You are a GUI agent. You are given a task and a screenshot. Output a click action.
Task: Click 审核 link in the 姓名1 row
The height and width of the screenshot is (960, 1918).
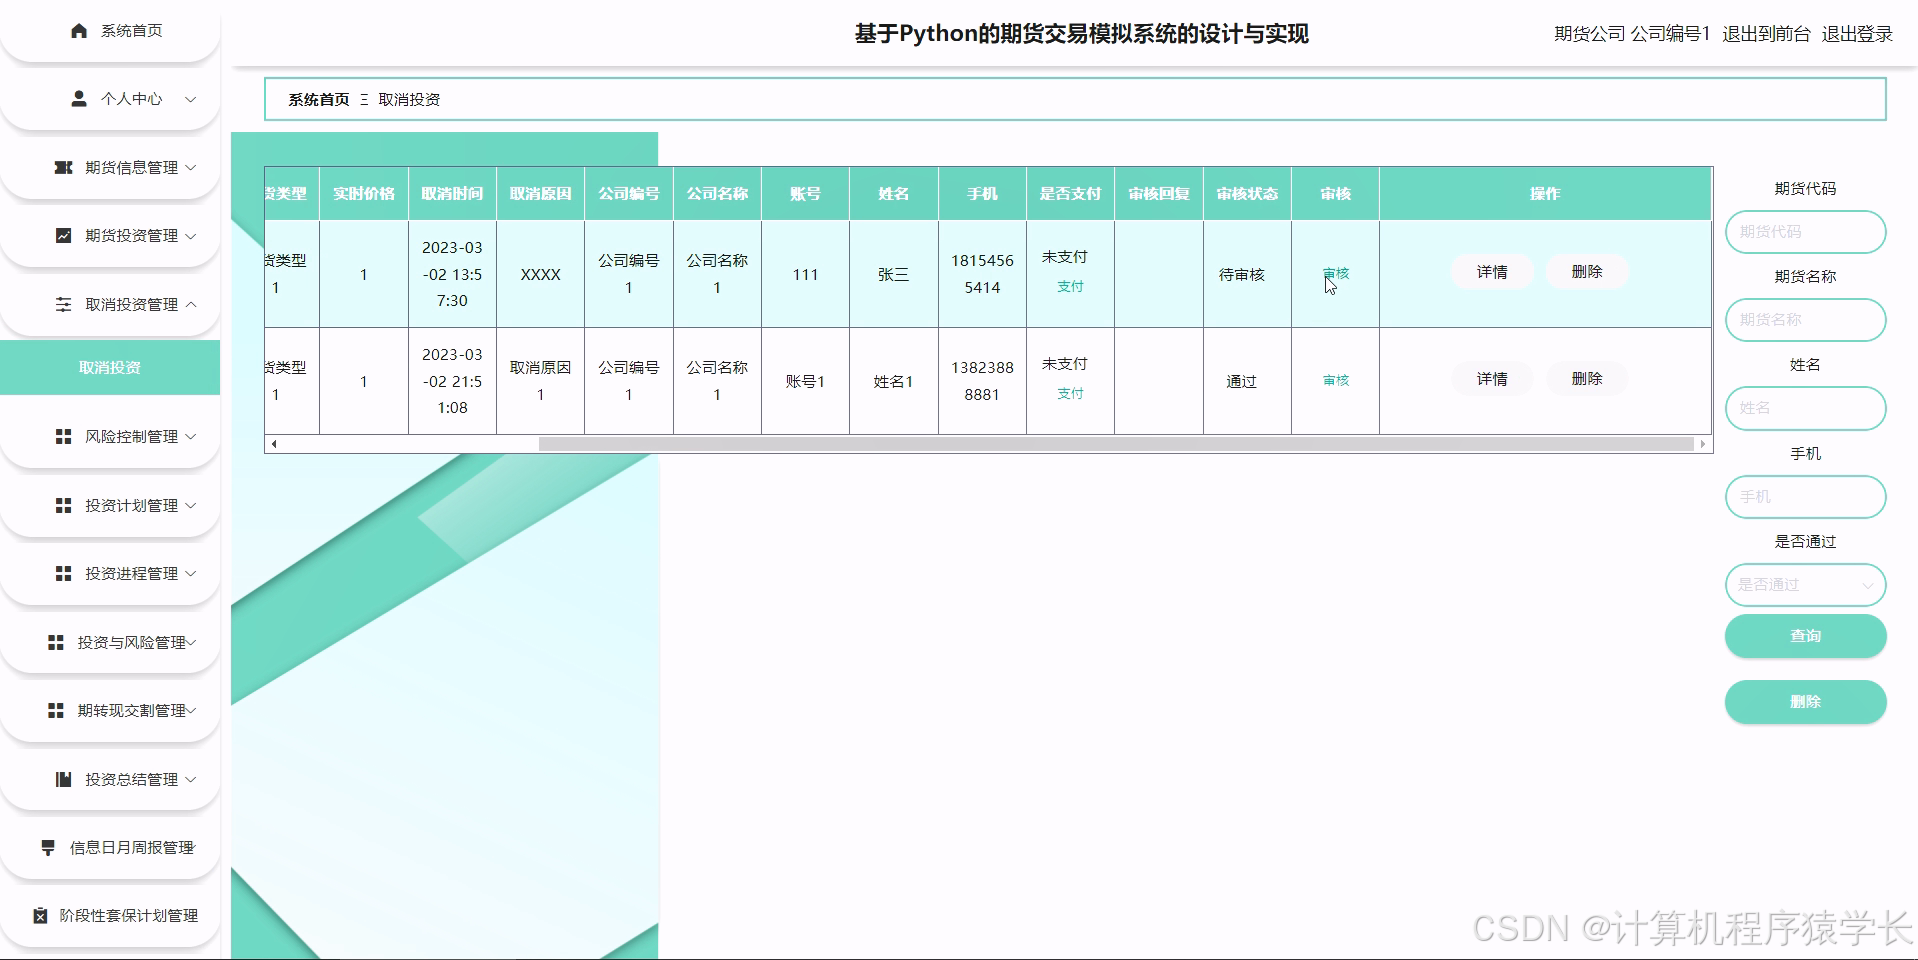pos(1336,380)
